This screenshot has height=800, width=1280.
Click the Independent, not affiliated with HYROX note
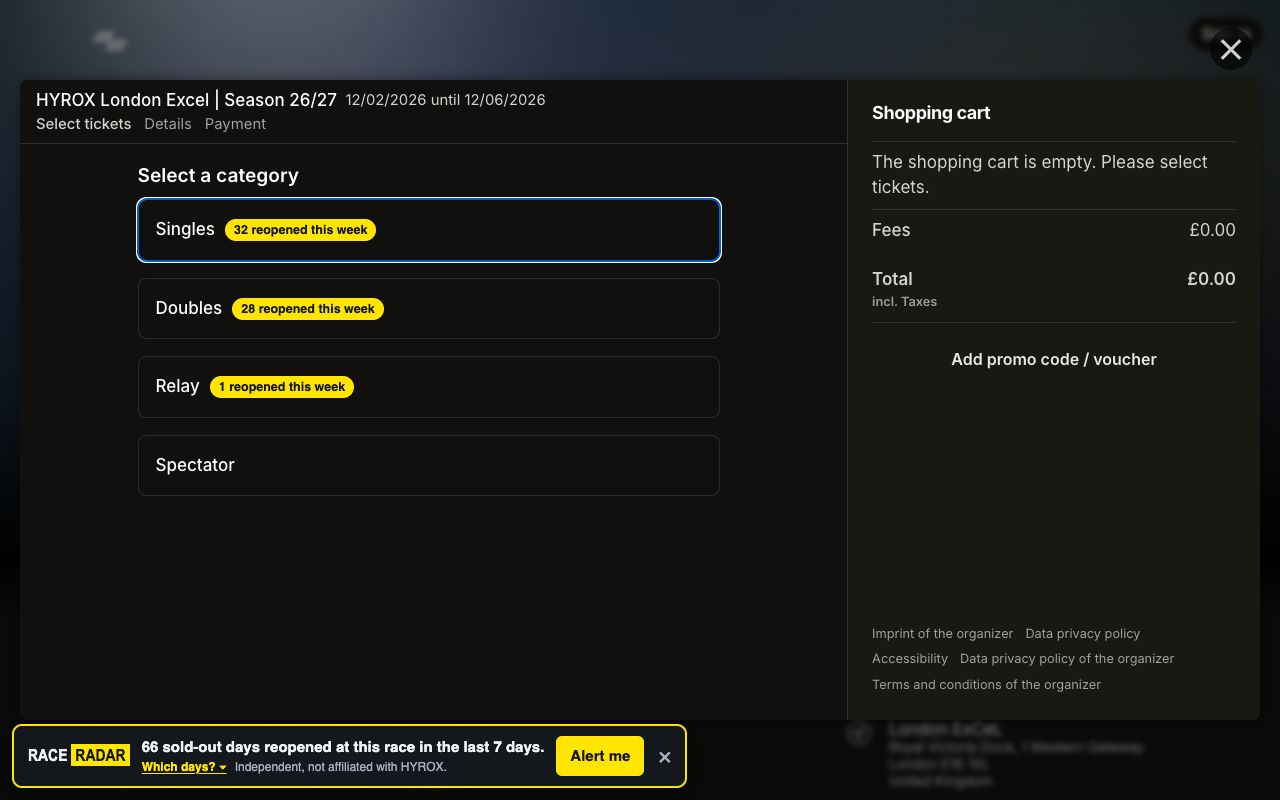coord(341,767)
